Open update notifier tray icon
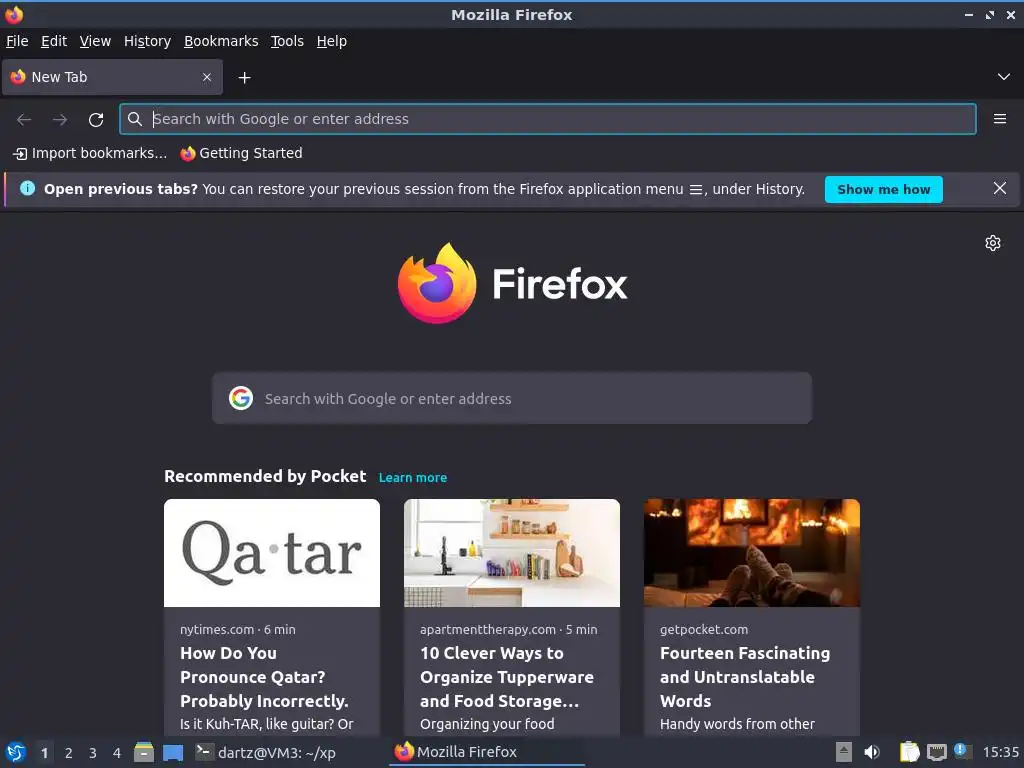The height and width of the screenshot is (768, 1024). [963, 752]
